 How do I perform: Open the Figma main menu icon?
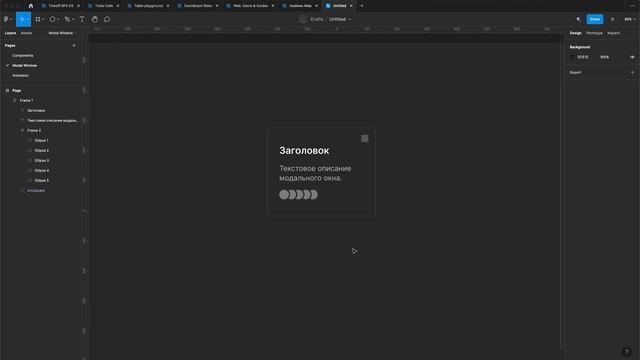(x=6, y=19)
